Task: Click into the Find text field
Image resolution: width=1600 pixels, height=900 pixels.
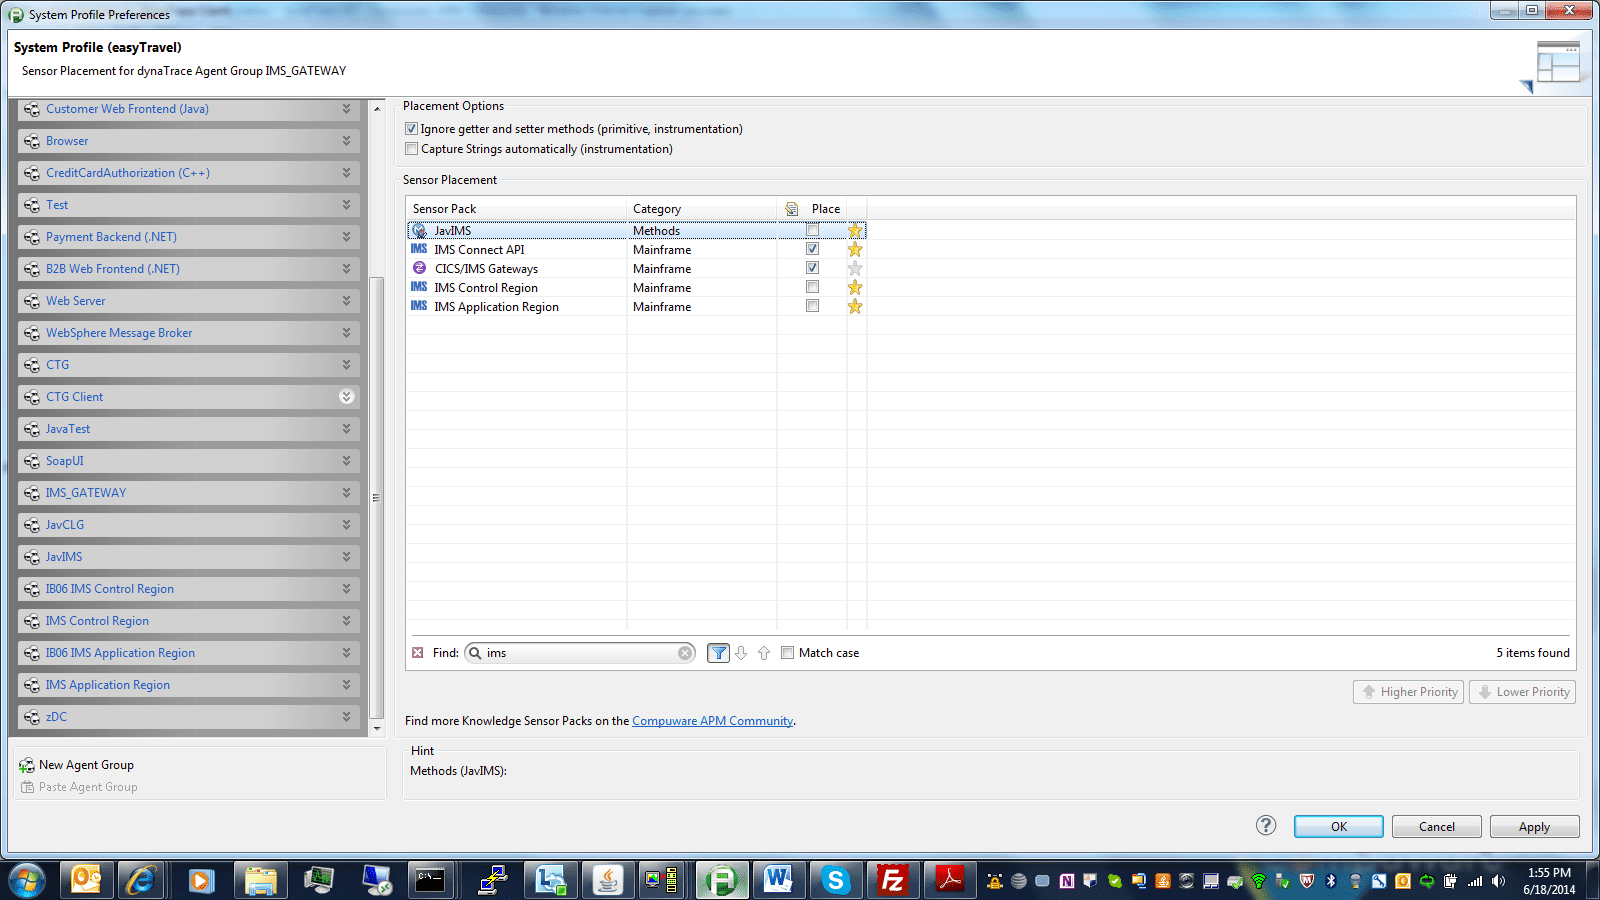Action: (x=581, y=653)
